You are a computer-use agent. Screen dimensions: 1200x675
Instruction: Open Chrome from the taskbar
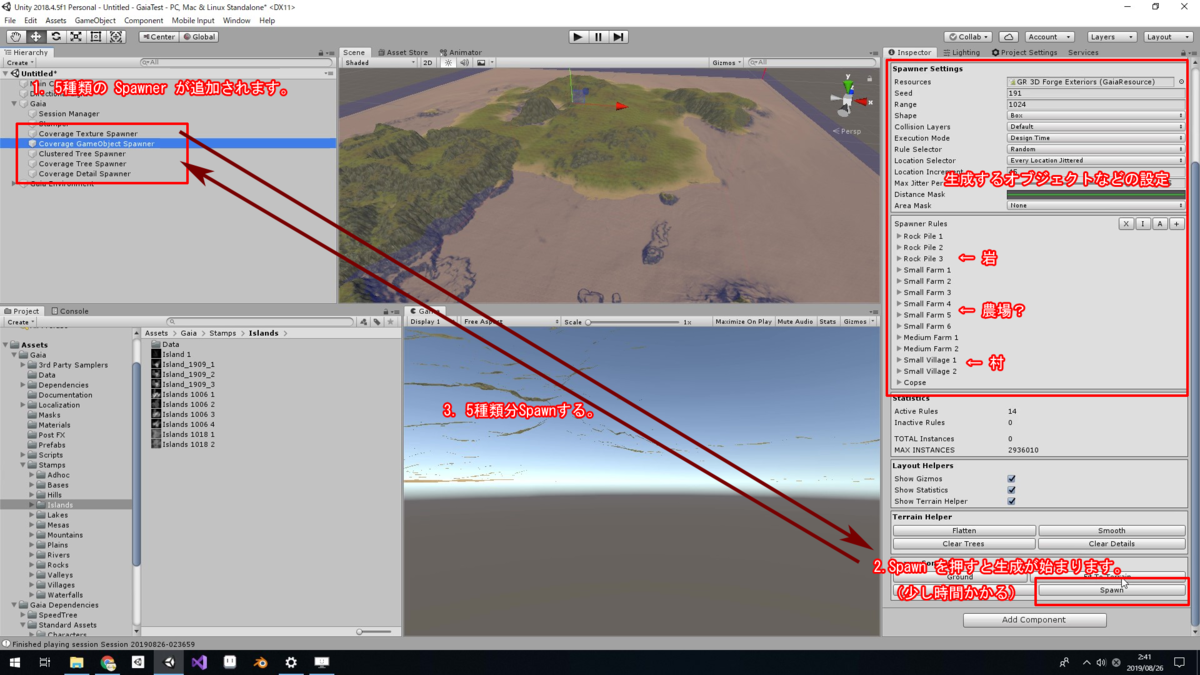[x=107, y=662]
